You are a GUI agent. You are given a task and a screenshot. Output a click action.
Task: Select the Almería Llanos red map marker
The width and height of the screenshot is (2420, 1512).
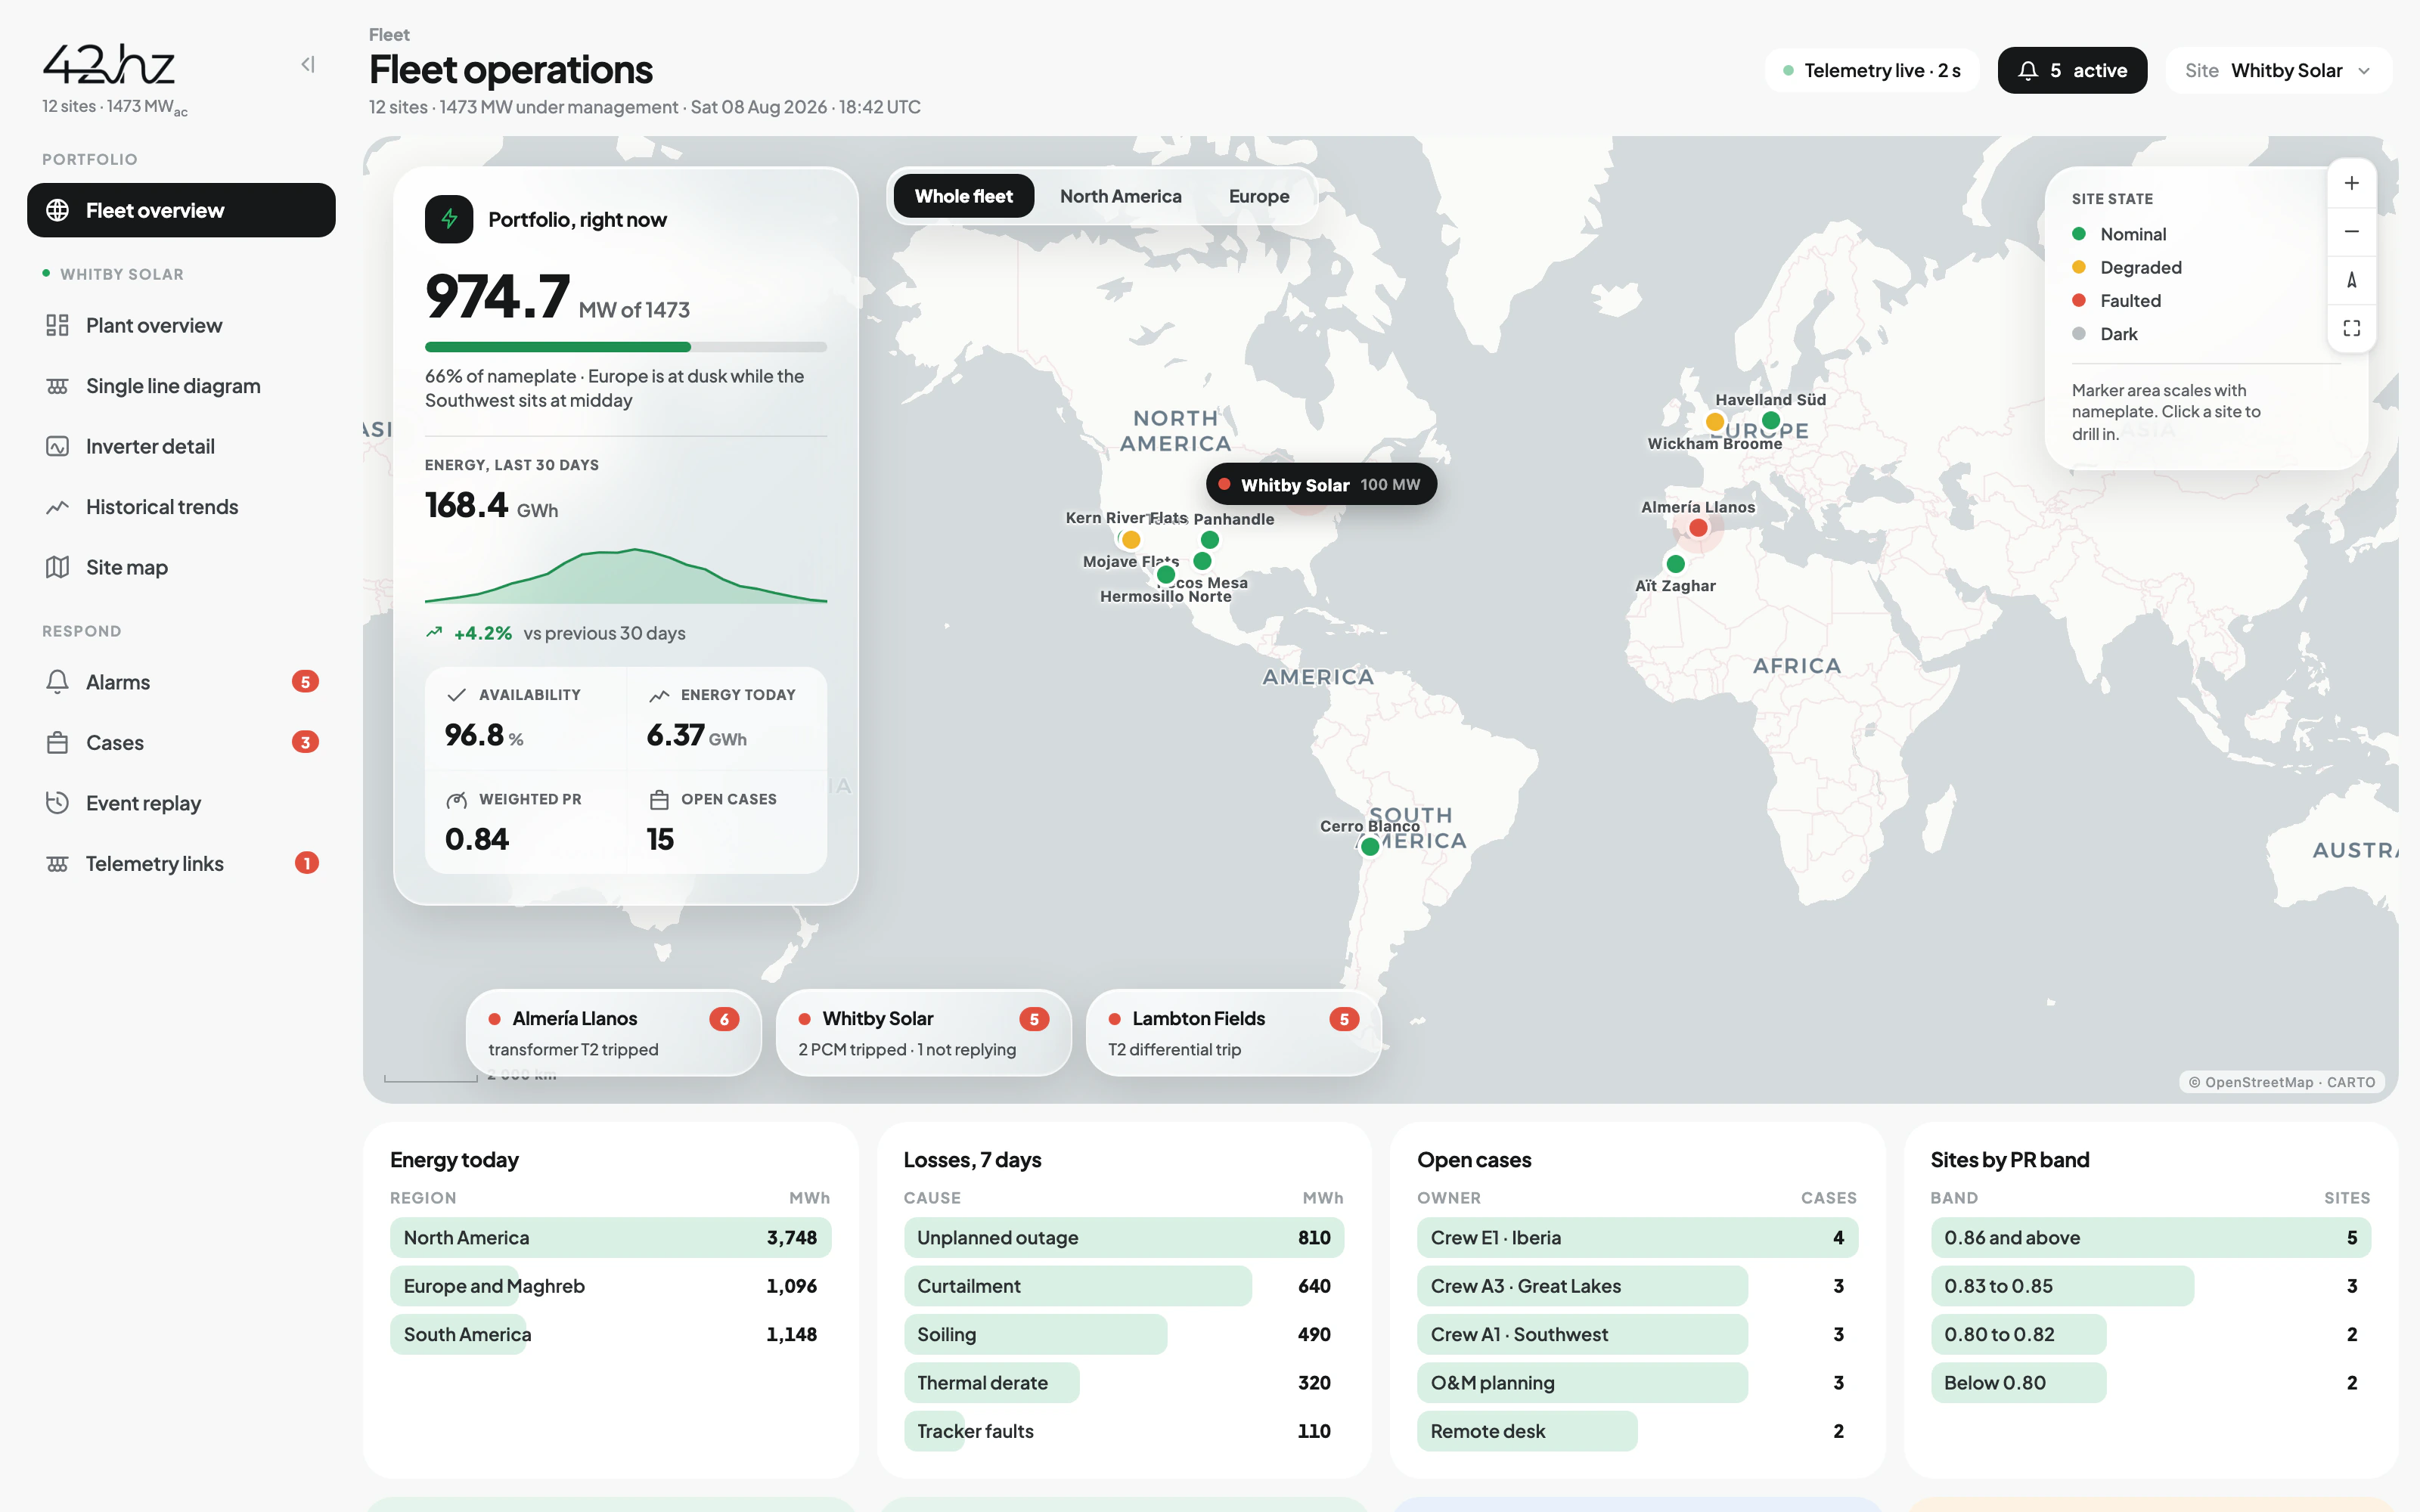(1698, 528)
